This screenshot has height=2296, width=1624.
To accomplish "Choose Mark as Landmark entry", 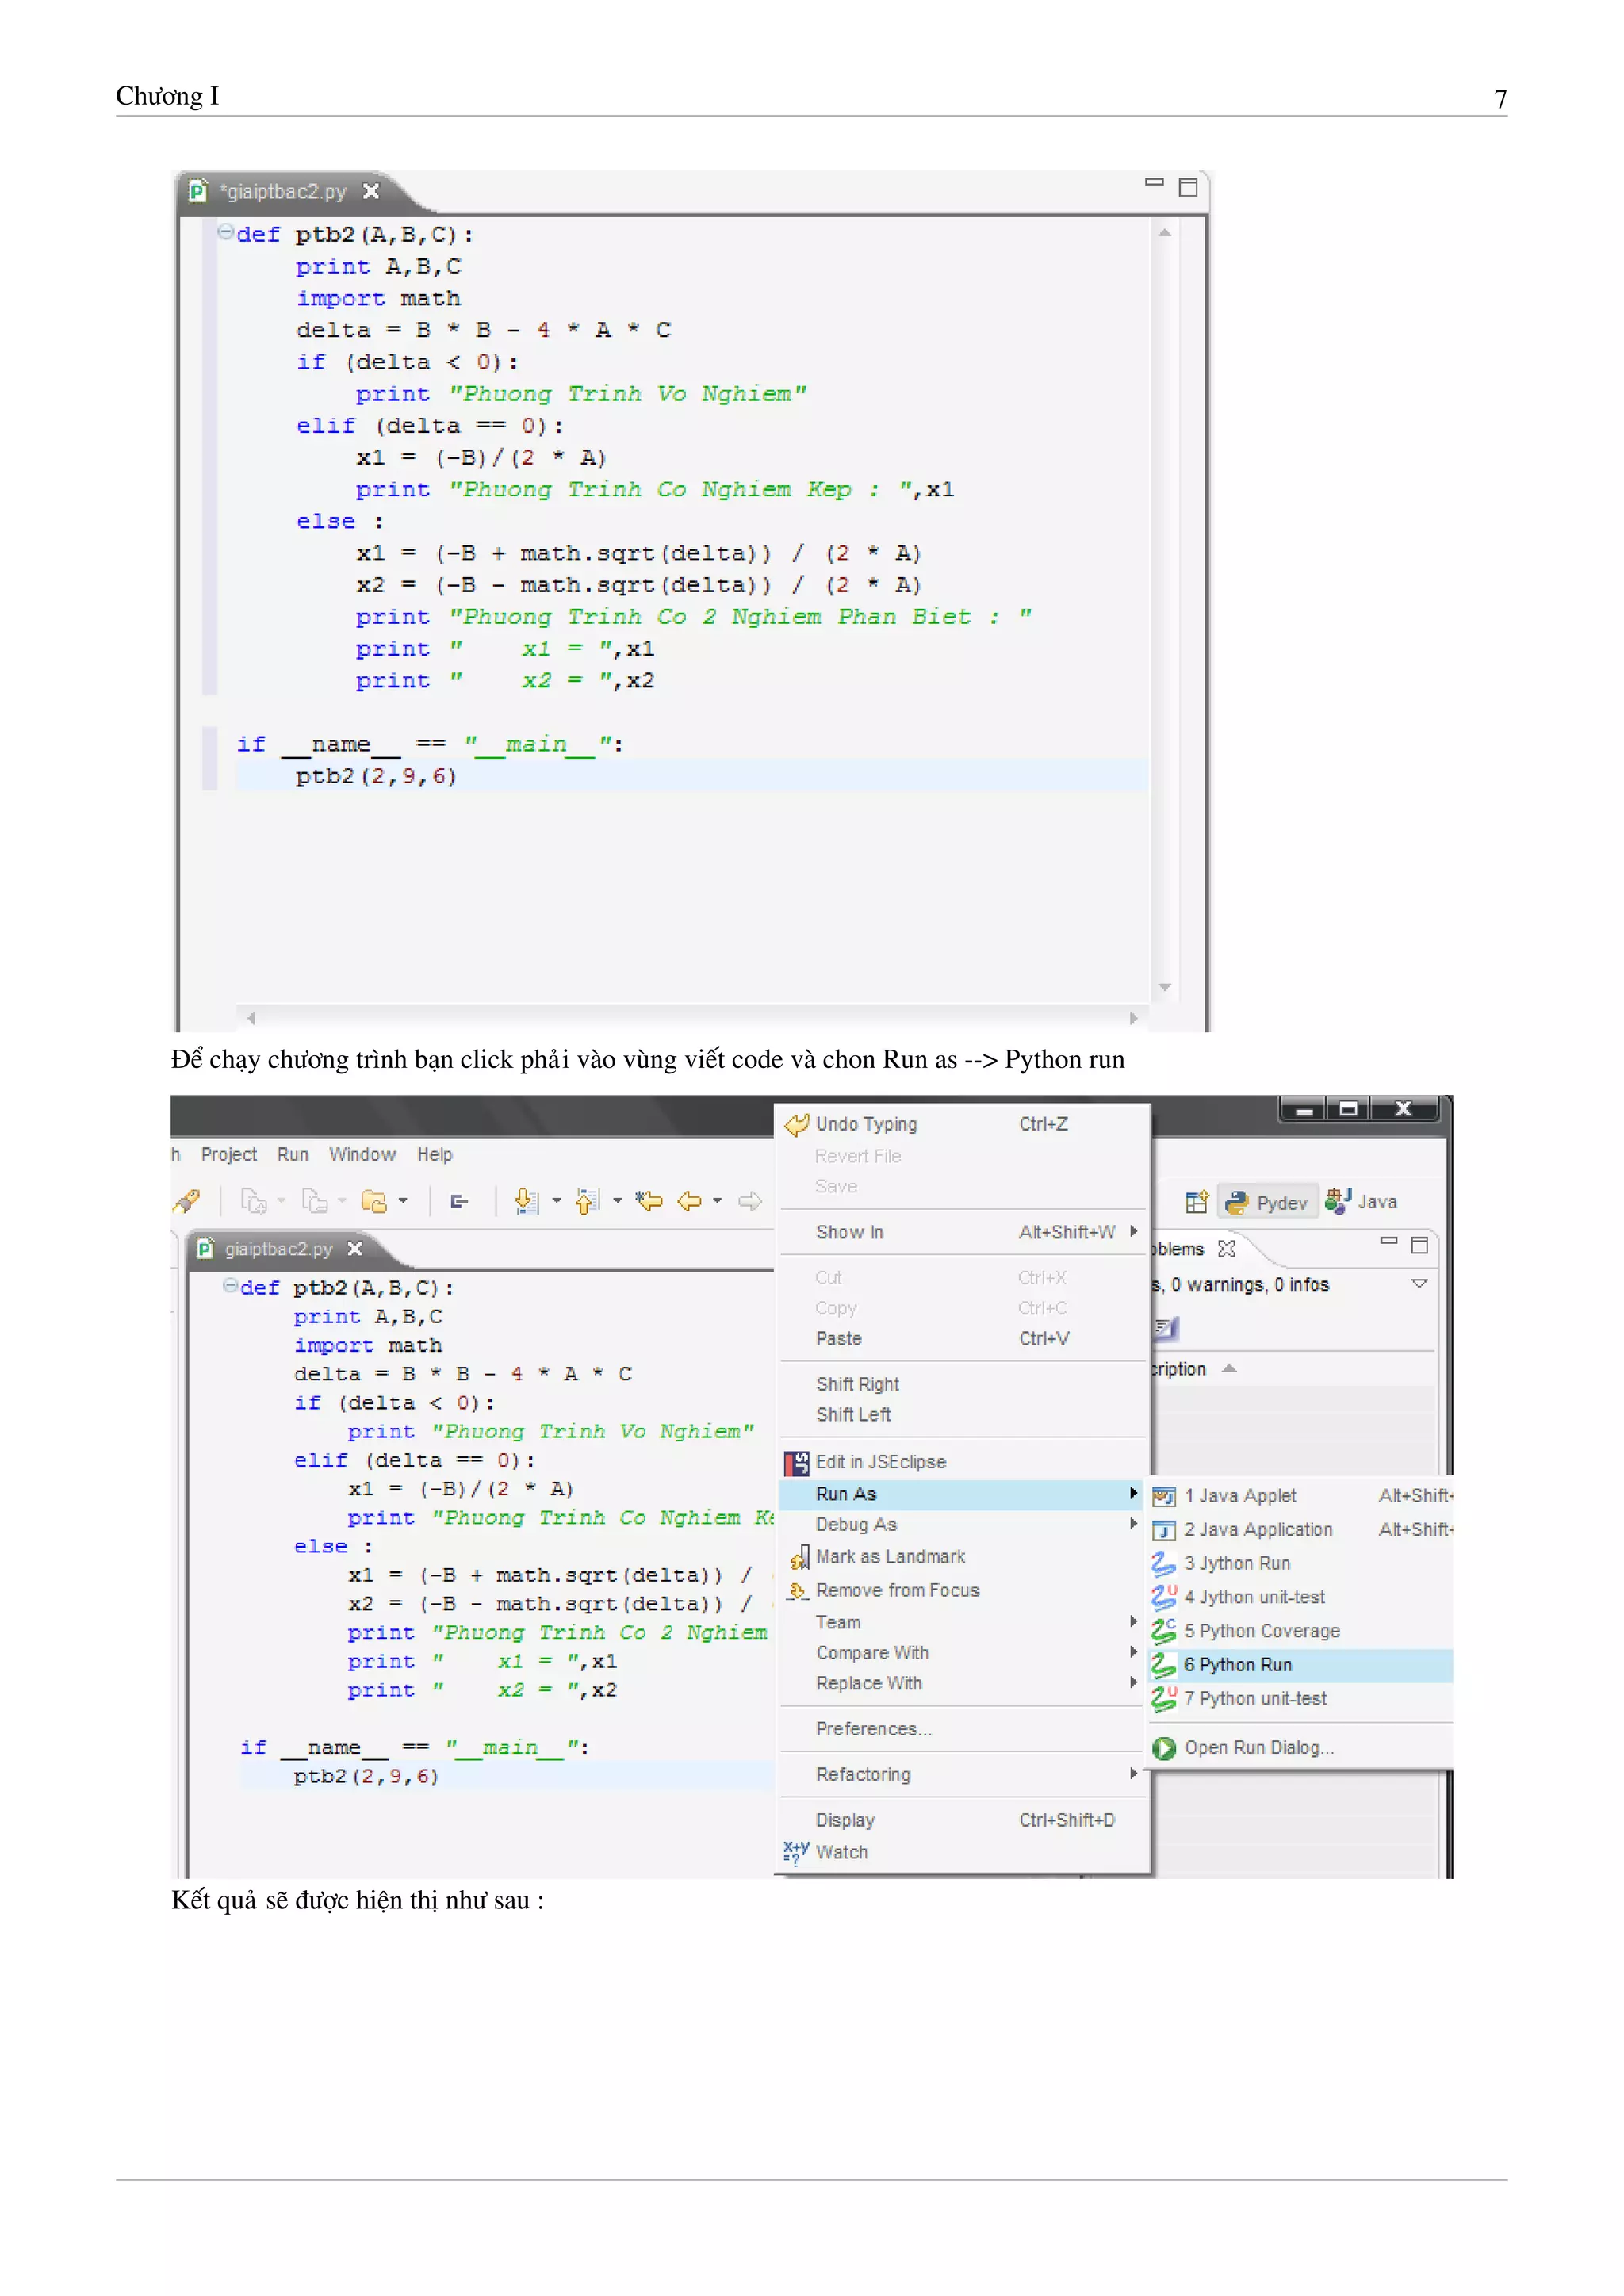I will coord(964,1556).
